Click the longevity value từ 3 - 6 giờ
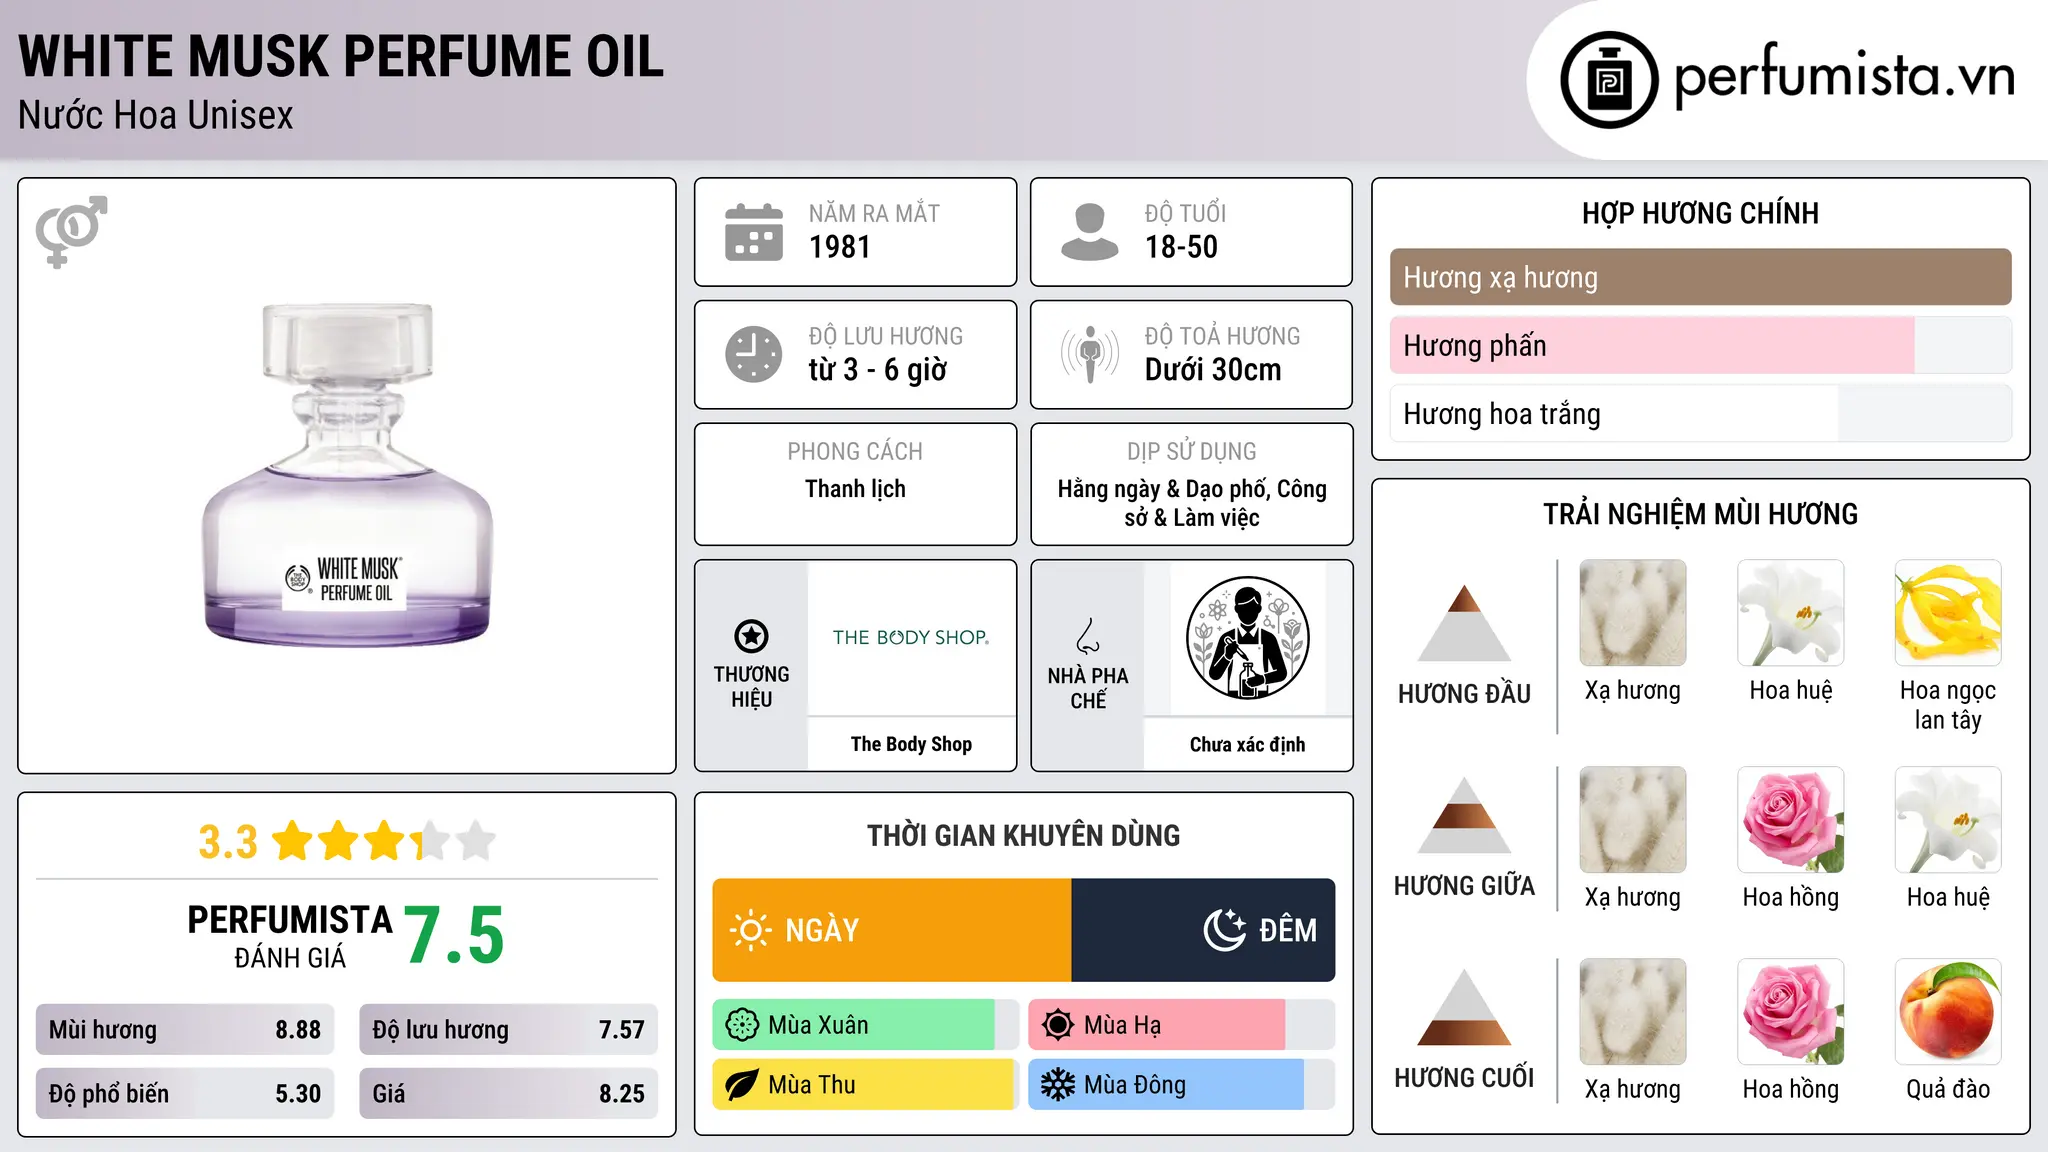This screenshot has width=2048, height=1152. click(878, 370)
